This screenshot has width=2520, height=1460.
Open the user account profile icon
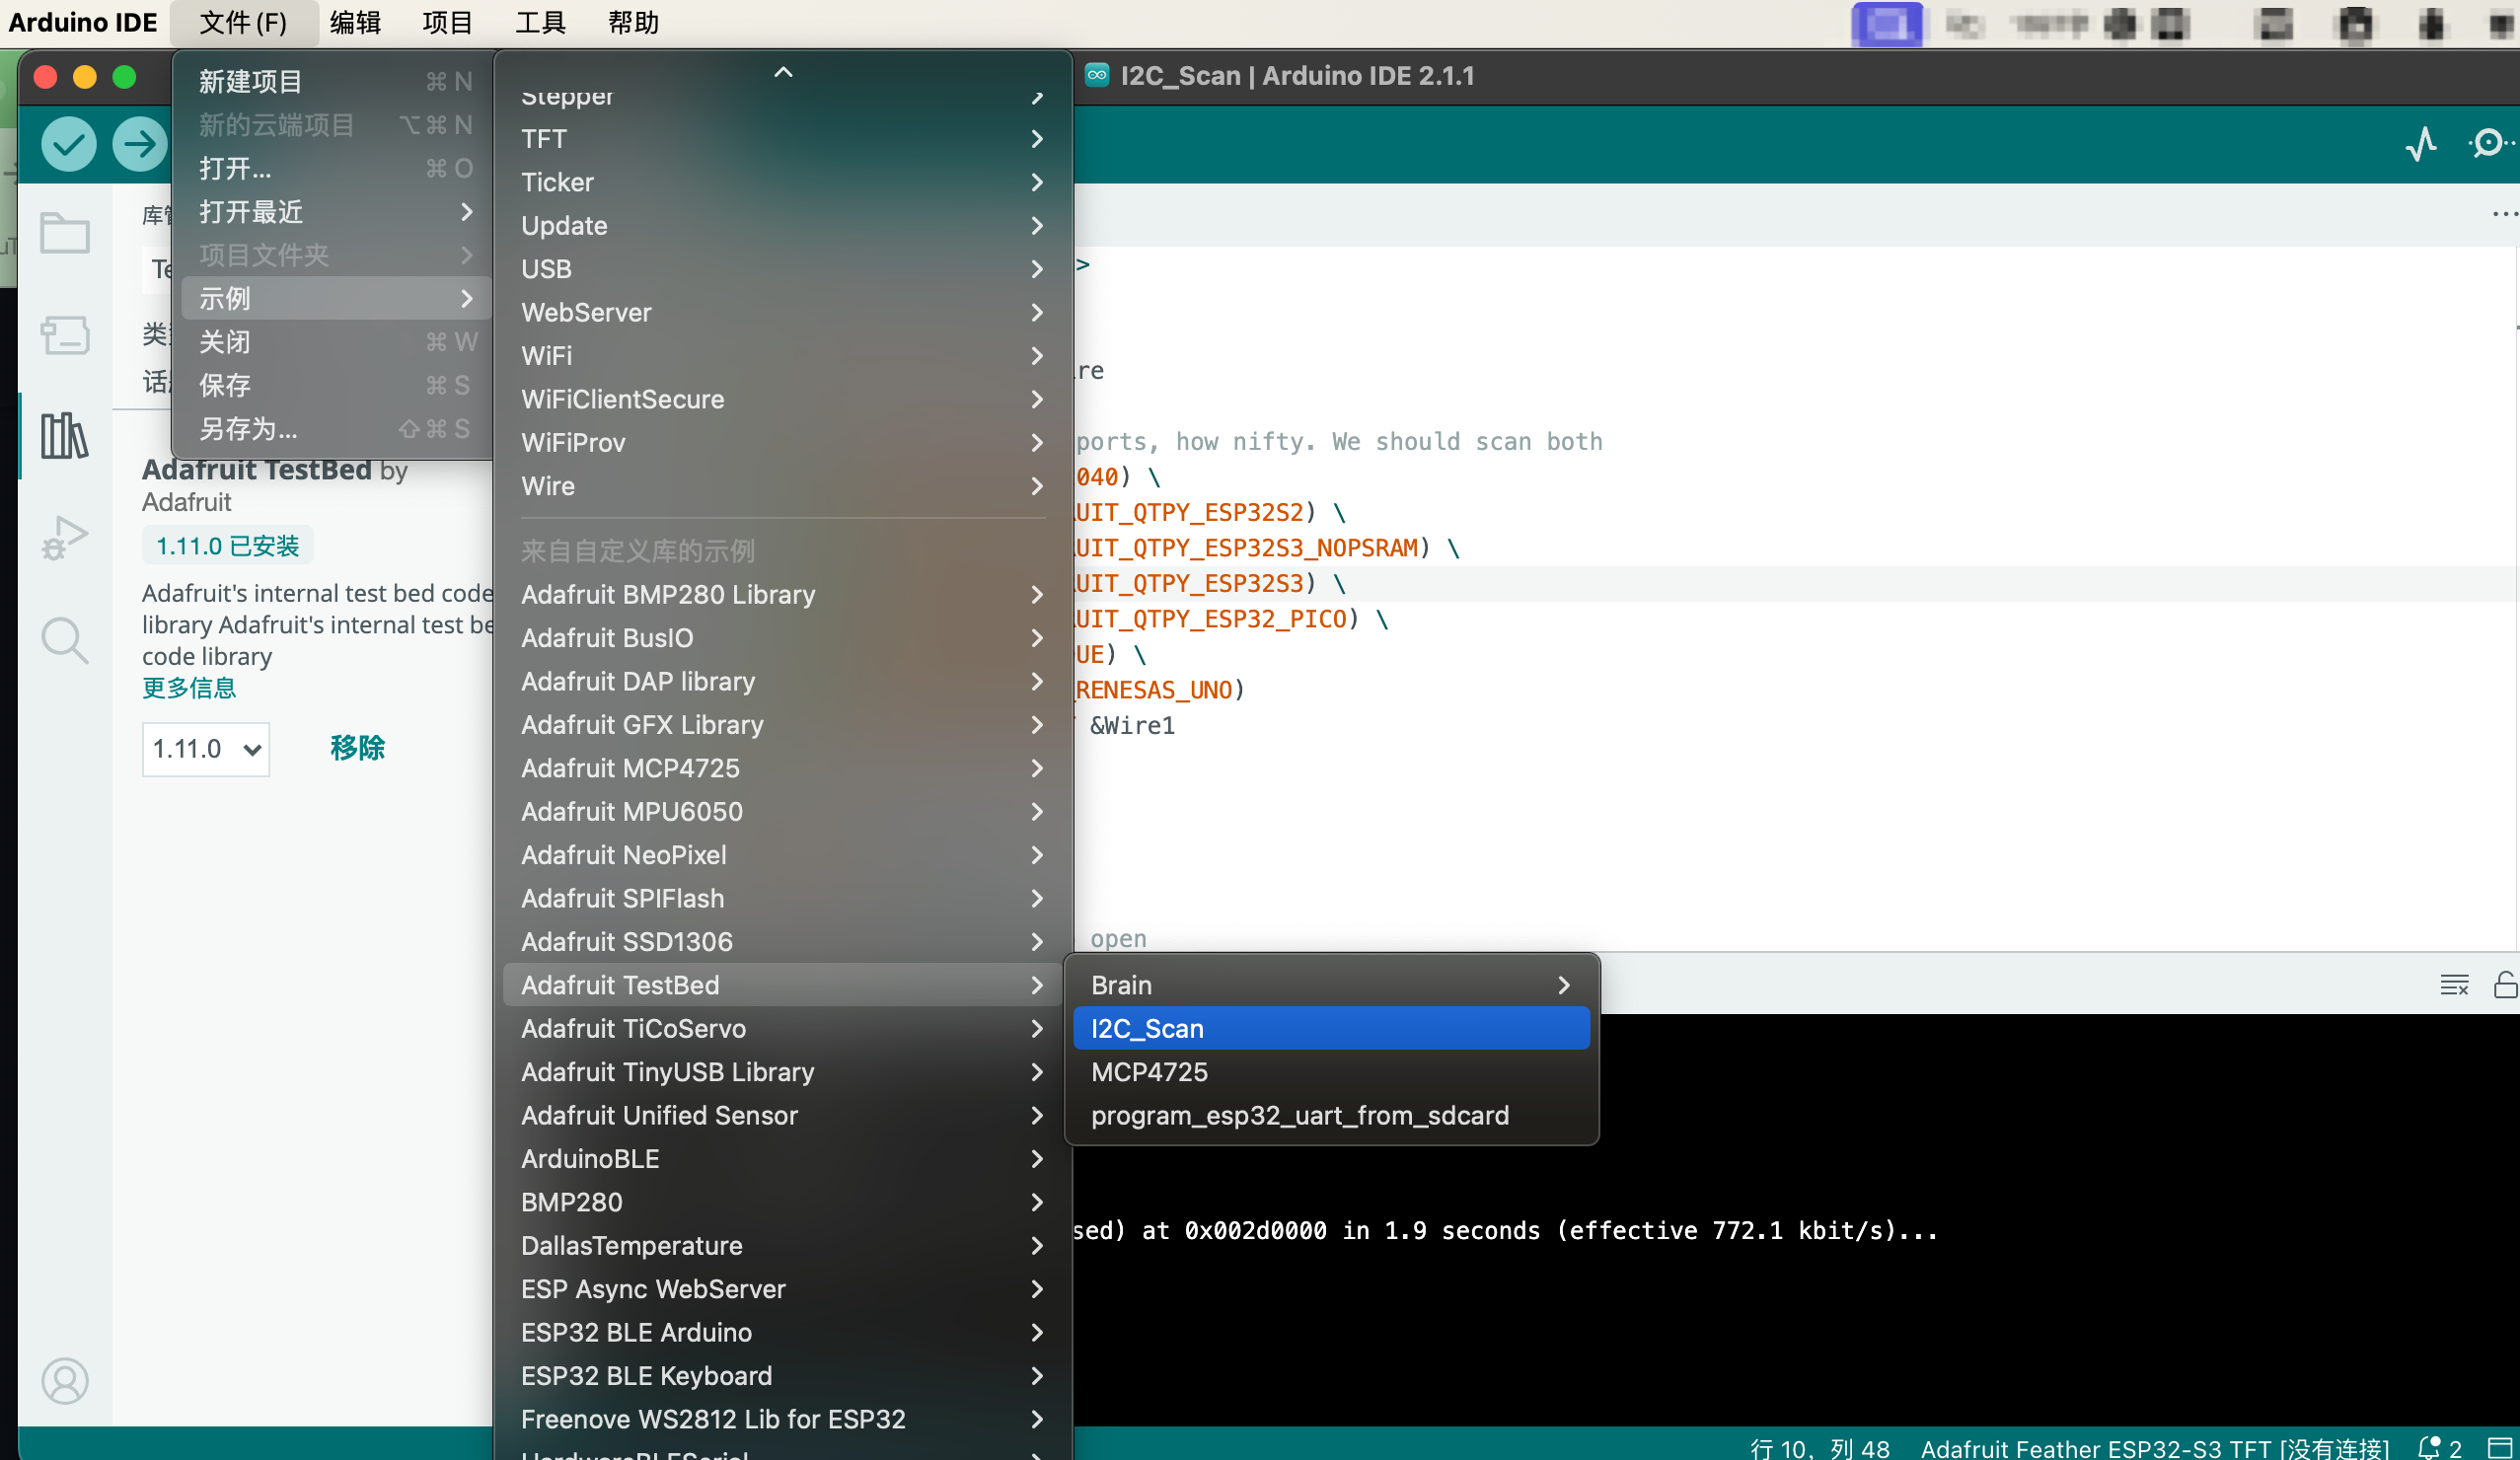click(65, 1381)
